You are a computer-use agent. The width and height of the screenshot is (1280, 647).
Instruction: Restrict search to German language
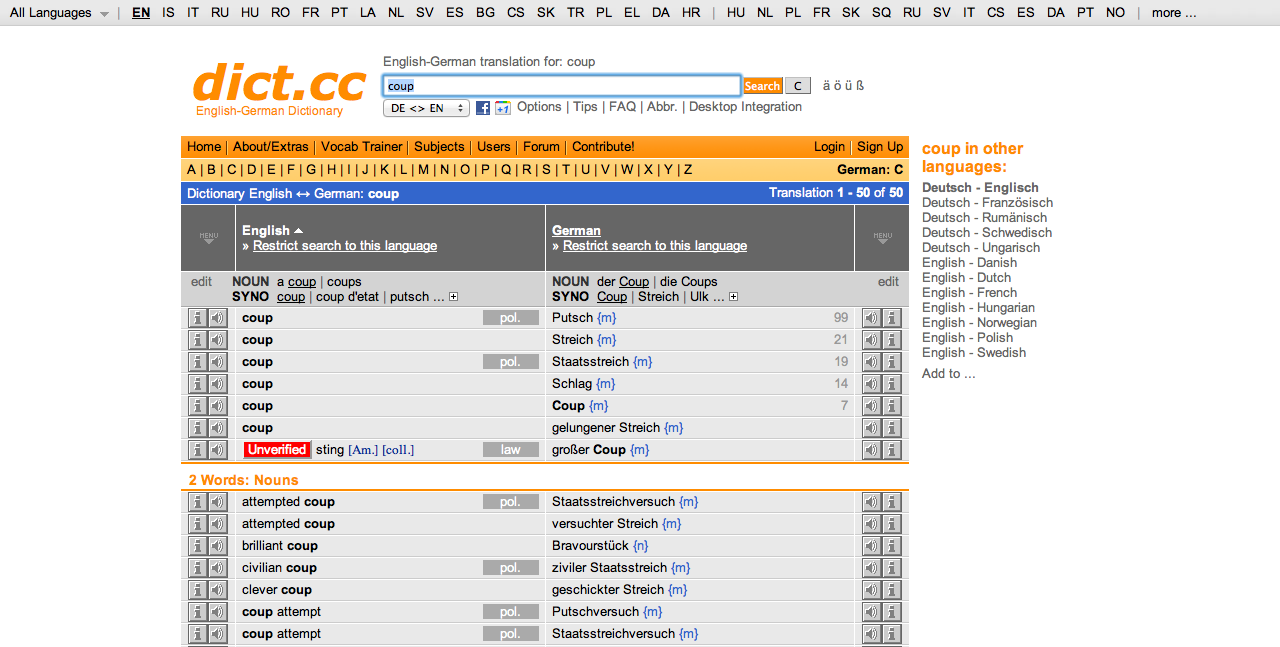tap(655, 246)
